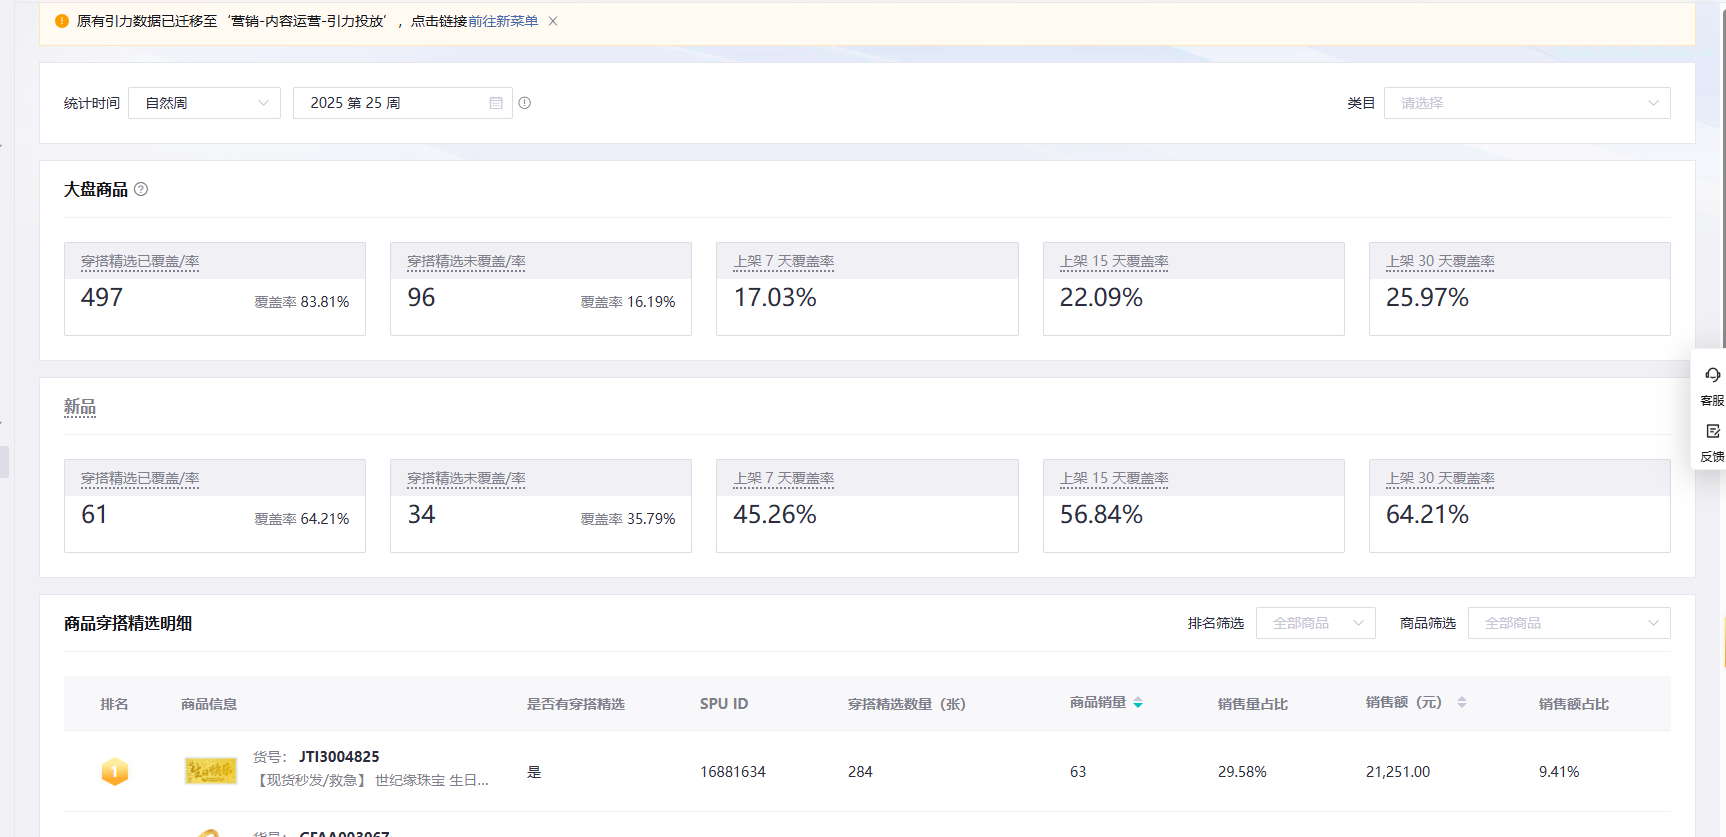The height and width of the screenshot is (837, 1726).
Task: Close the yellow migration notice banner
Action: pos(553,21)
